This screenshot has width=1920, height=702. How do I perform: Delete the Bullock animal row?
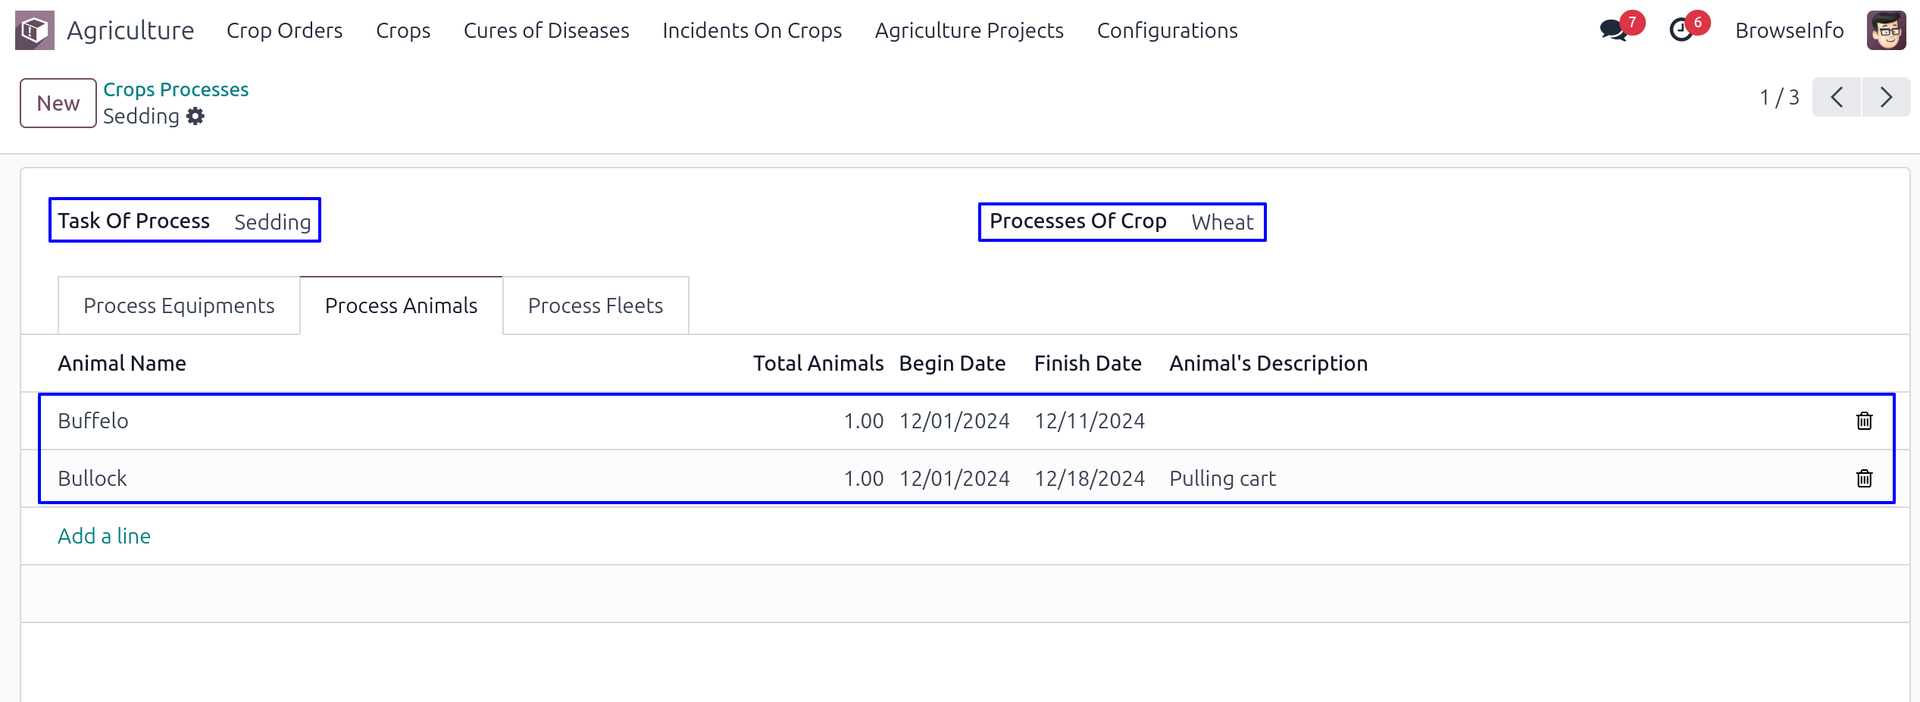[x=1864, y=479]
